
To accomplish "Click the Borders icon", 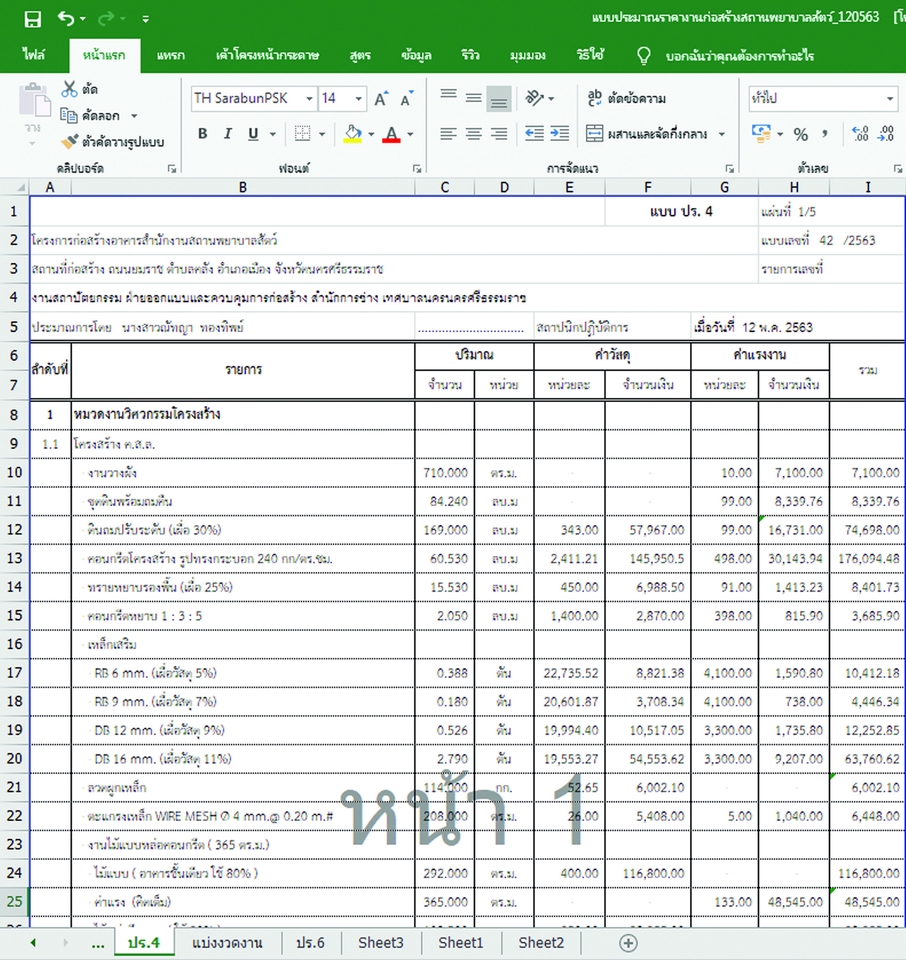I will [302, 133].
